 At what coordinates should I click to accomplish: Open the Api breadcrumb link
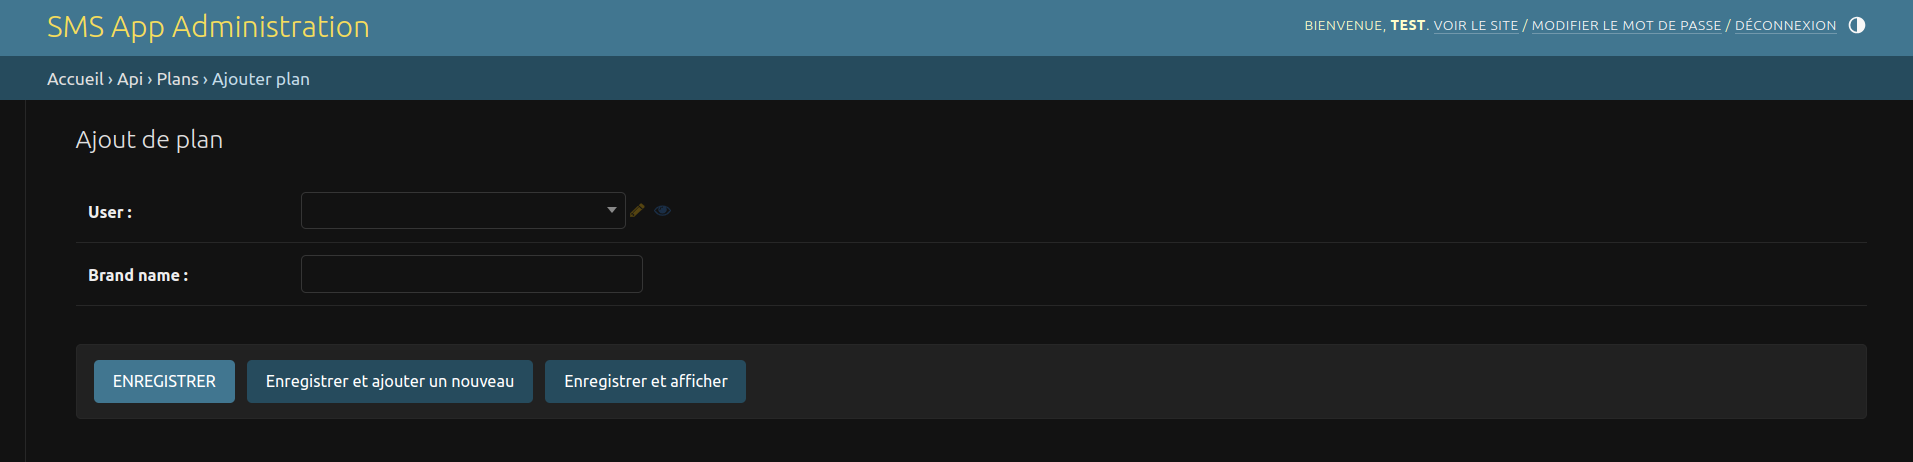pos(130,79)
